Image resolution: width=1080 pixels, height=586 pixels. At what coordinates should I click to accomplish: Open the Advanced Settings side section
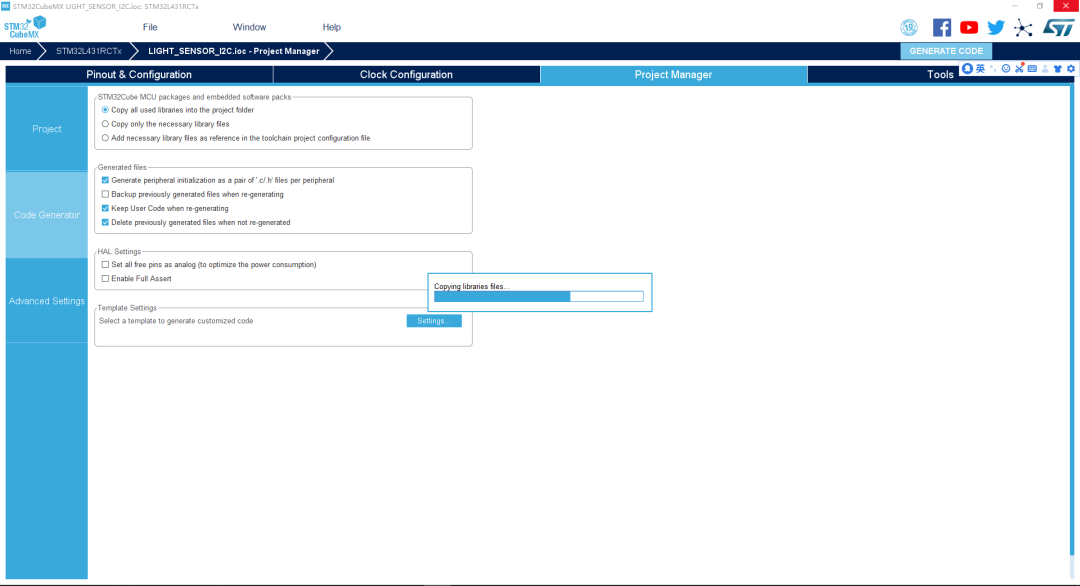click(47, 301)
